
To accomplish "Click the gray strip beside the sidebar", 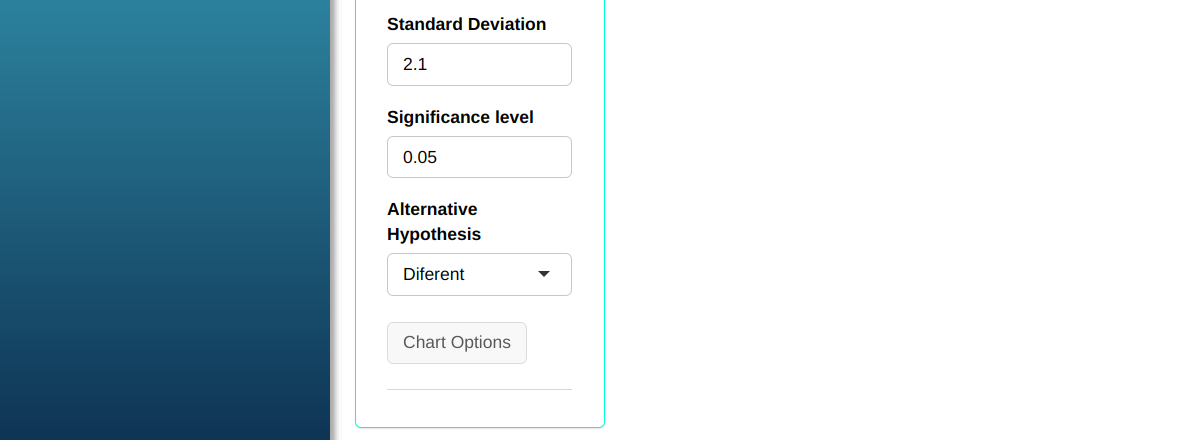I will [x=336, y=220].
